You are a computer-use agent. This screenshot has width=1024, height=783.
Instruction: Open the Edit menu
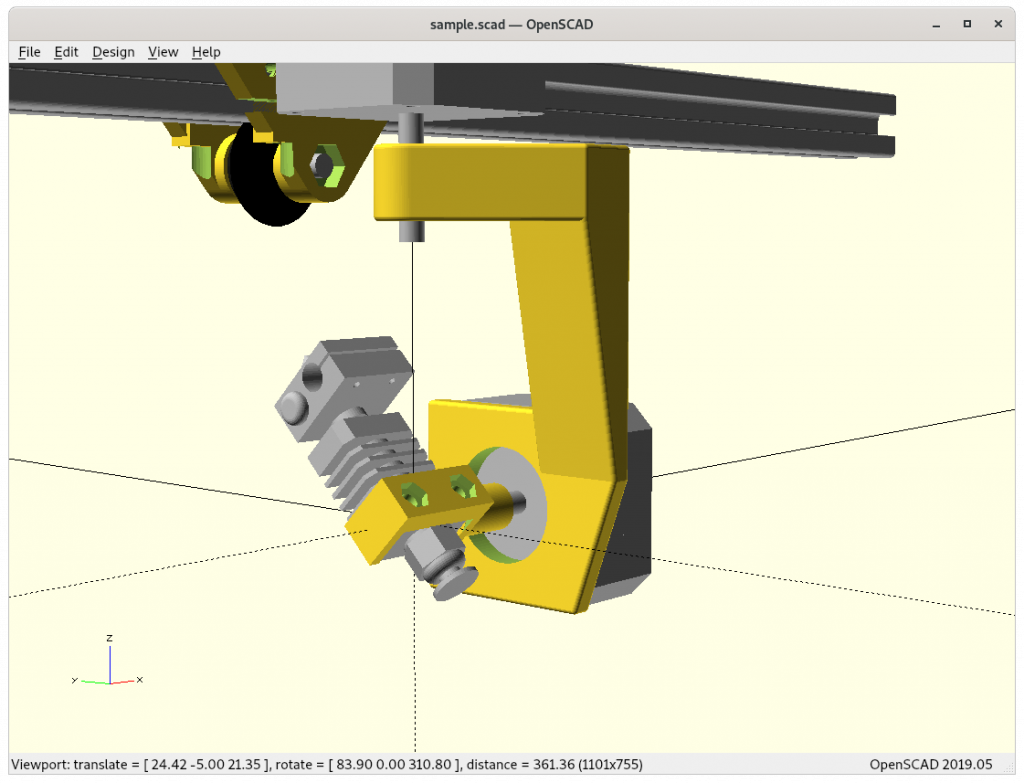(x=66, y=52)
